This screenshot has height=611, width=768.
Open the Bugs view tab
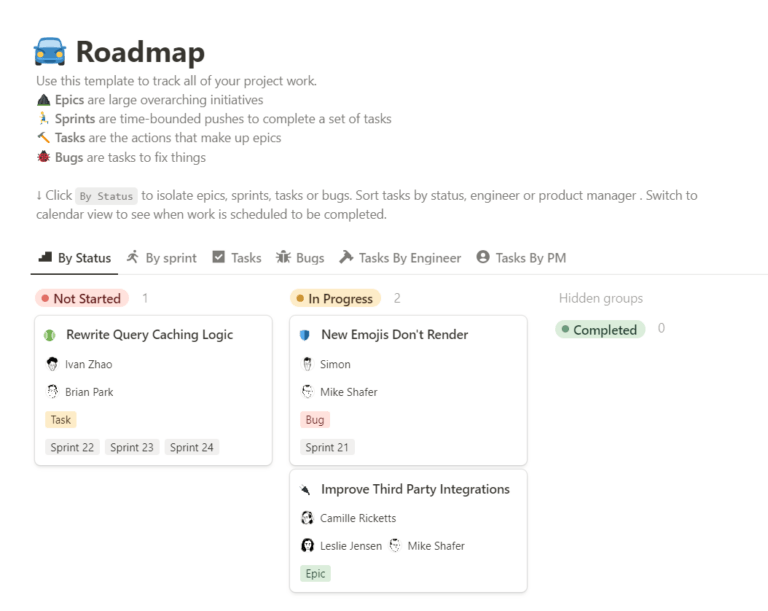300,258
